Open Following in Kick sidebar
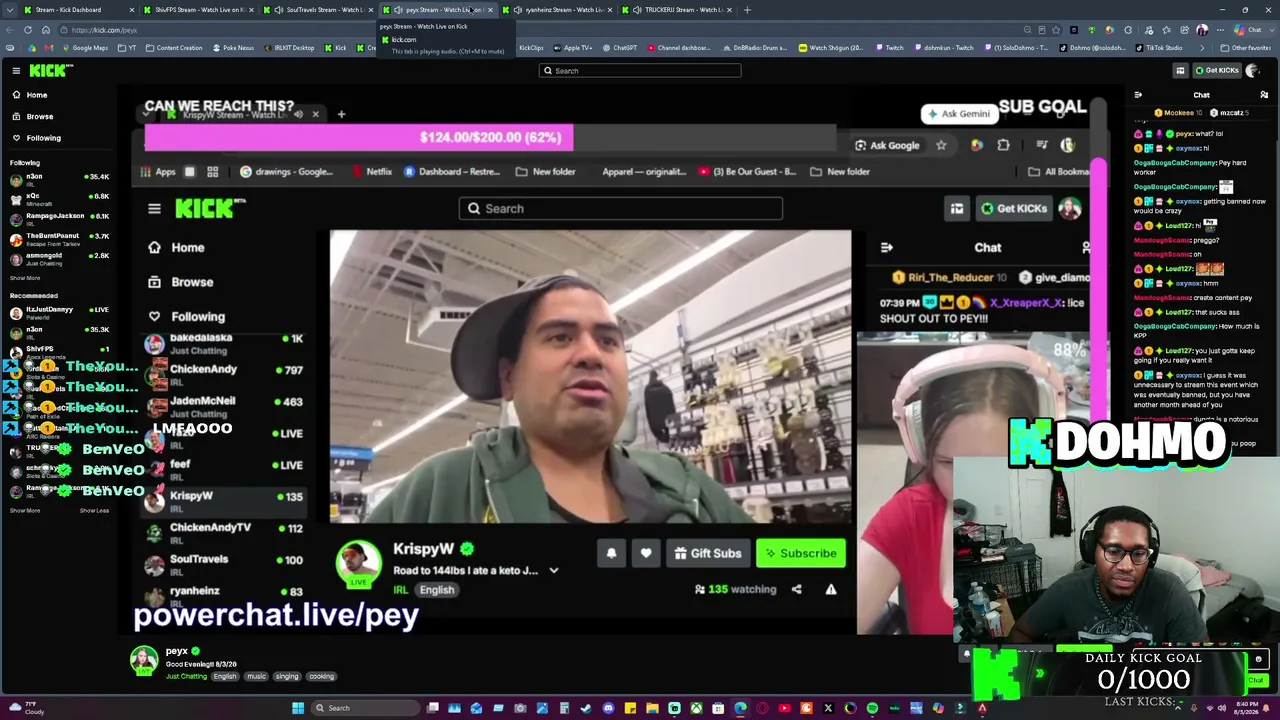Viewport: 1280px width, 720px height. click(x=43, y=138)
